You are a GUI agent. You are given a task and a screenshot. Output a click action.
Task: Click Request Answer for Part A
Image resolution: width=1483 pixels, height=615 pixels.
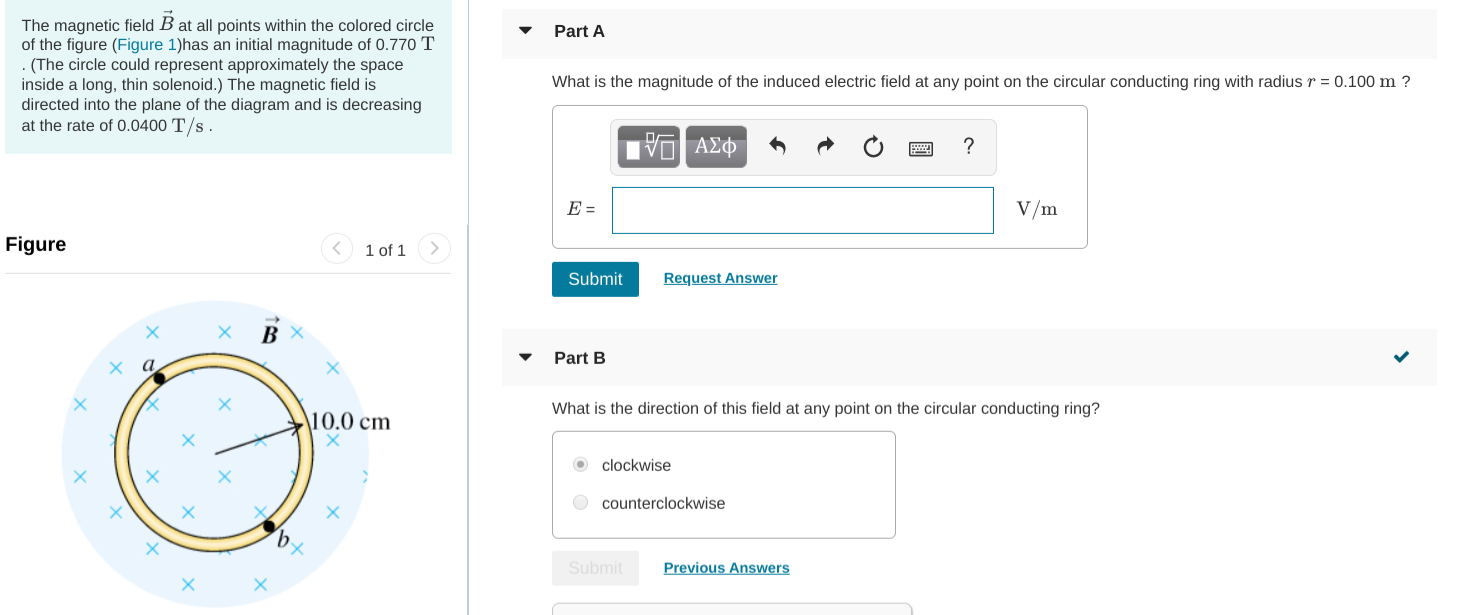(x=720, y=277)
